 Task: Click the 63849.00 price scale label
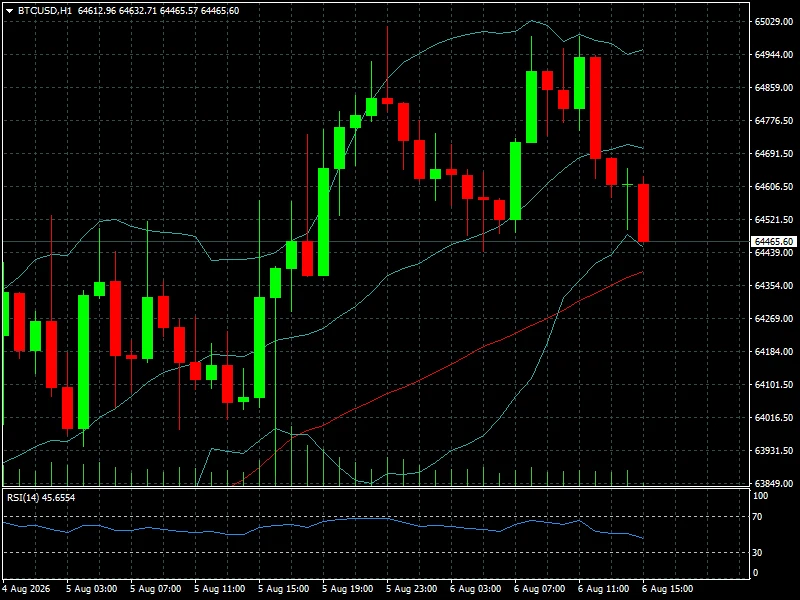(x=773, y=483)
